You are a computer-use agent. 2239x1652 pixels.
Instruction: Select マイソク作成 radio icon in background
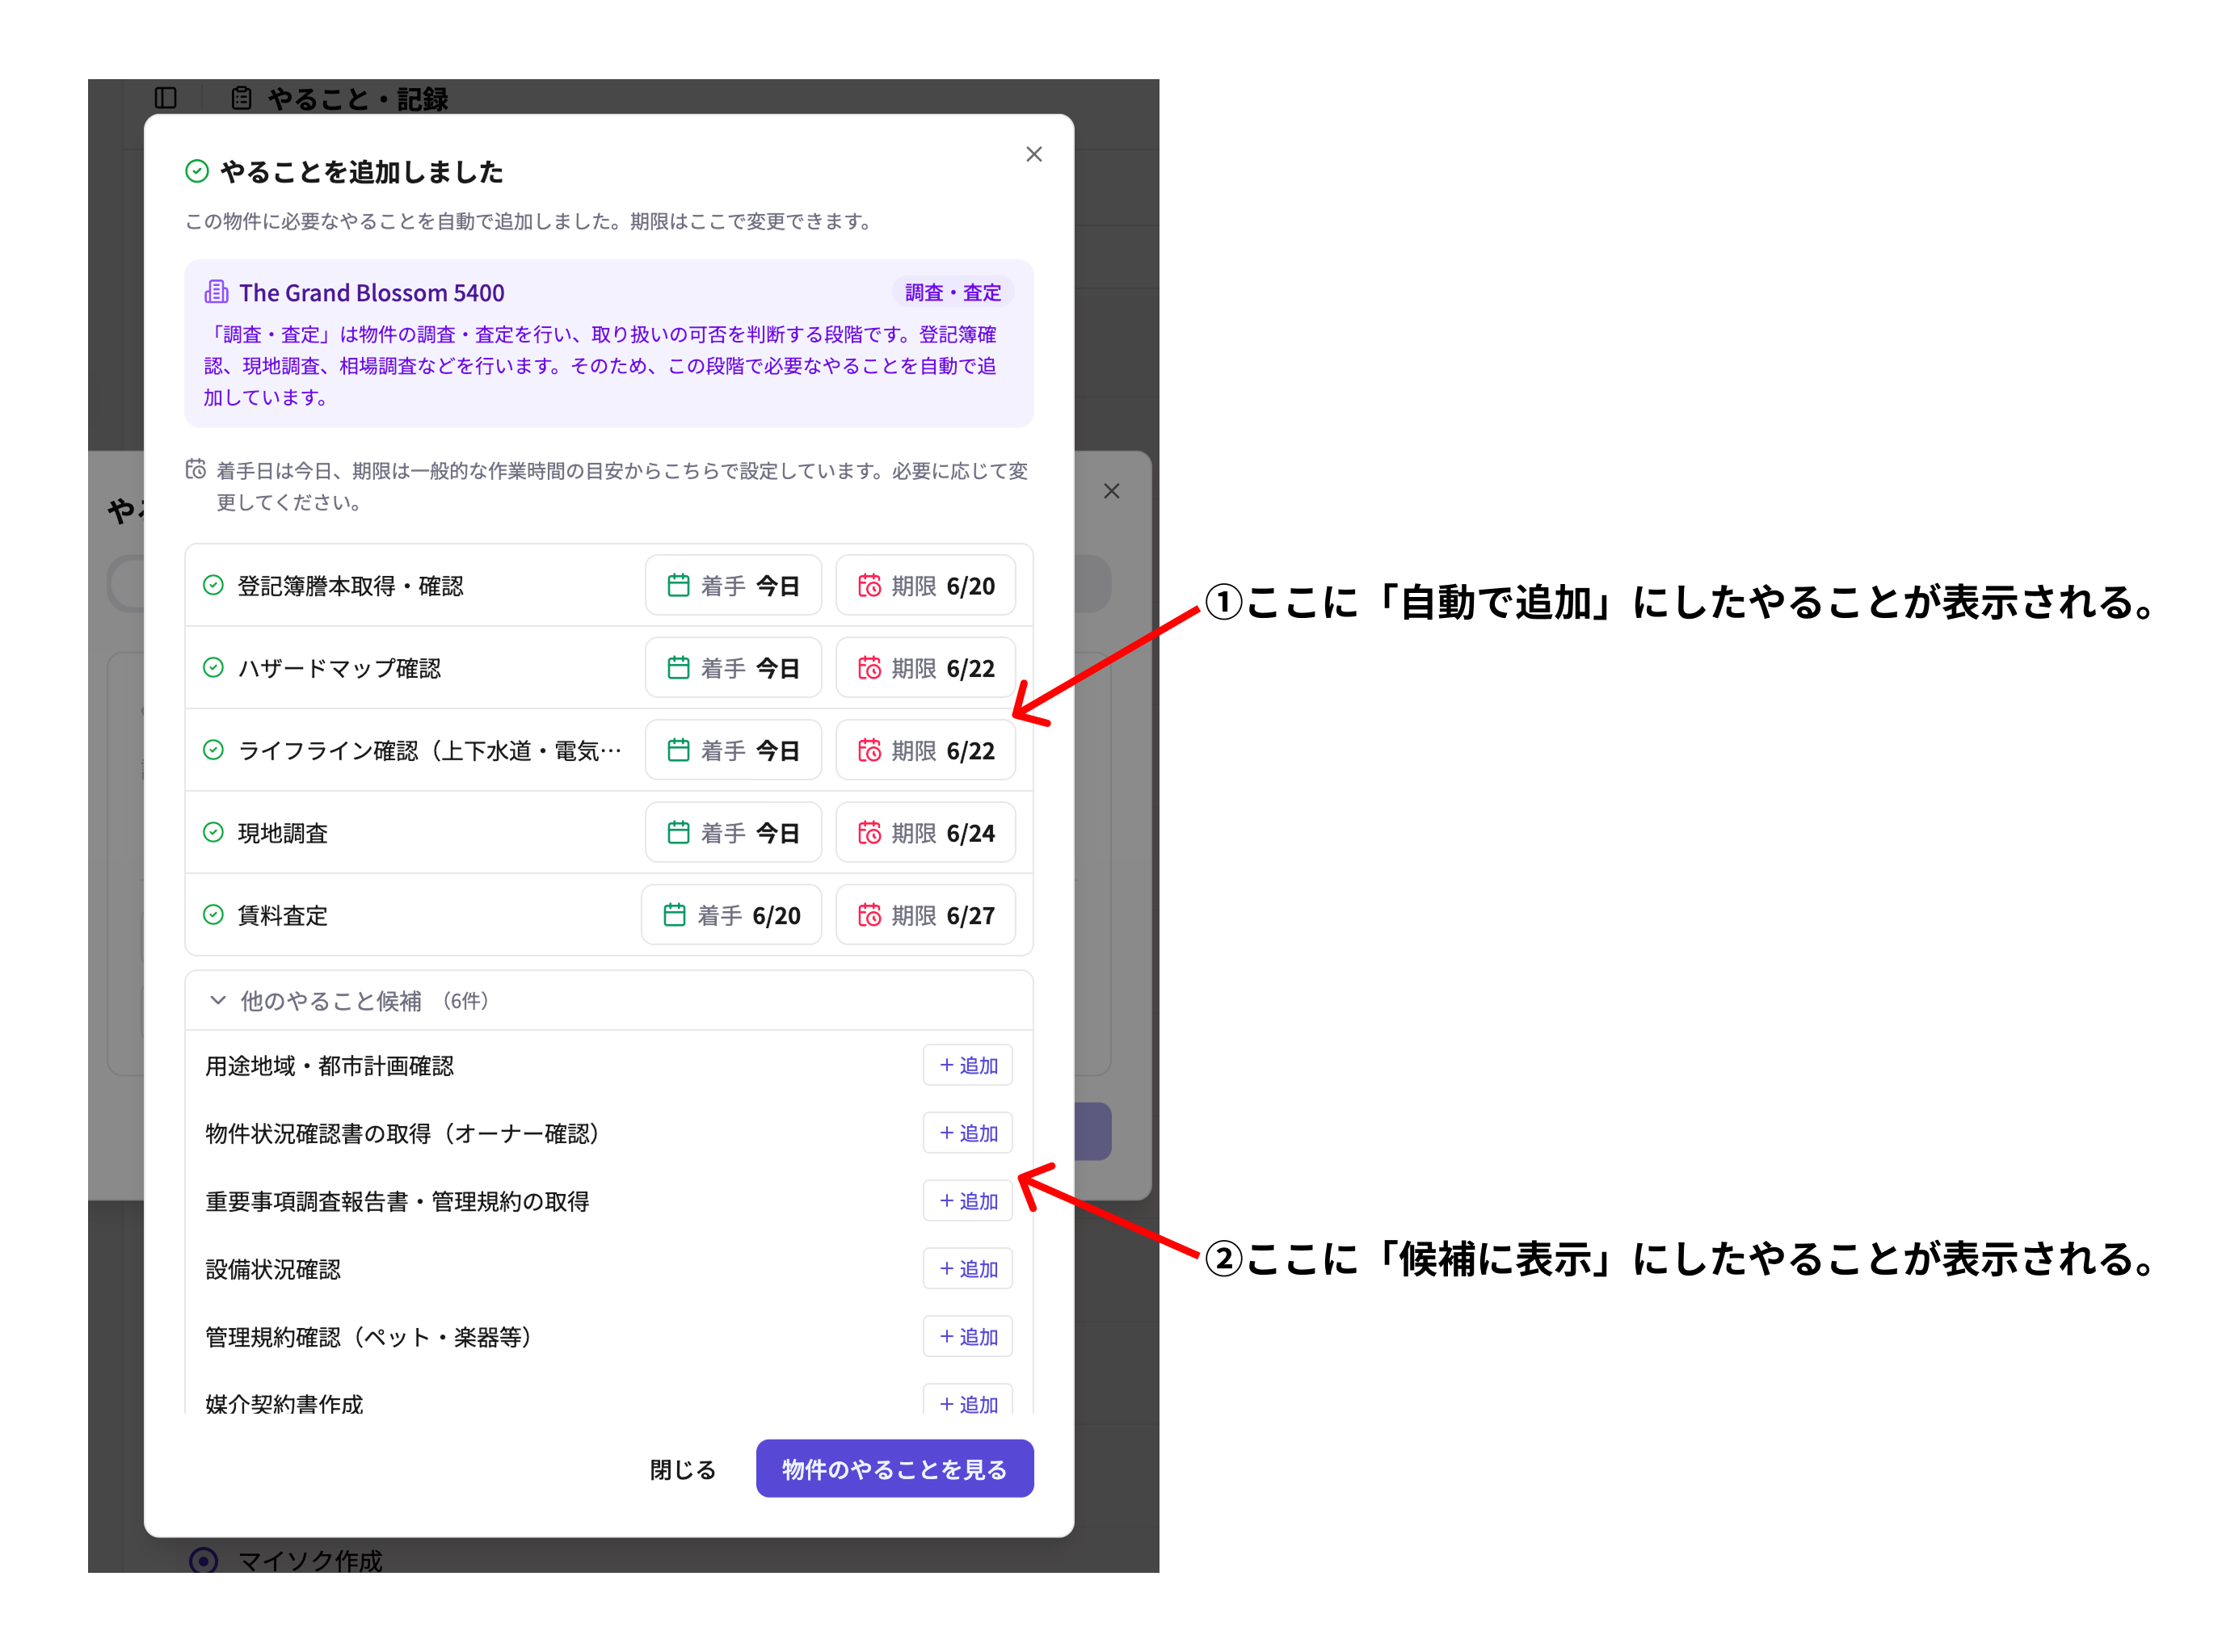(x=203, y=1560)
